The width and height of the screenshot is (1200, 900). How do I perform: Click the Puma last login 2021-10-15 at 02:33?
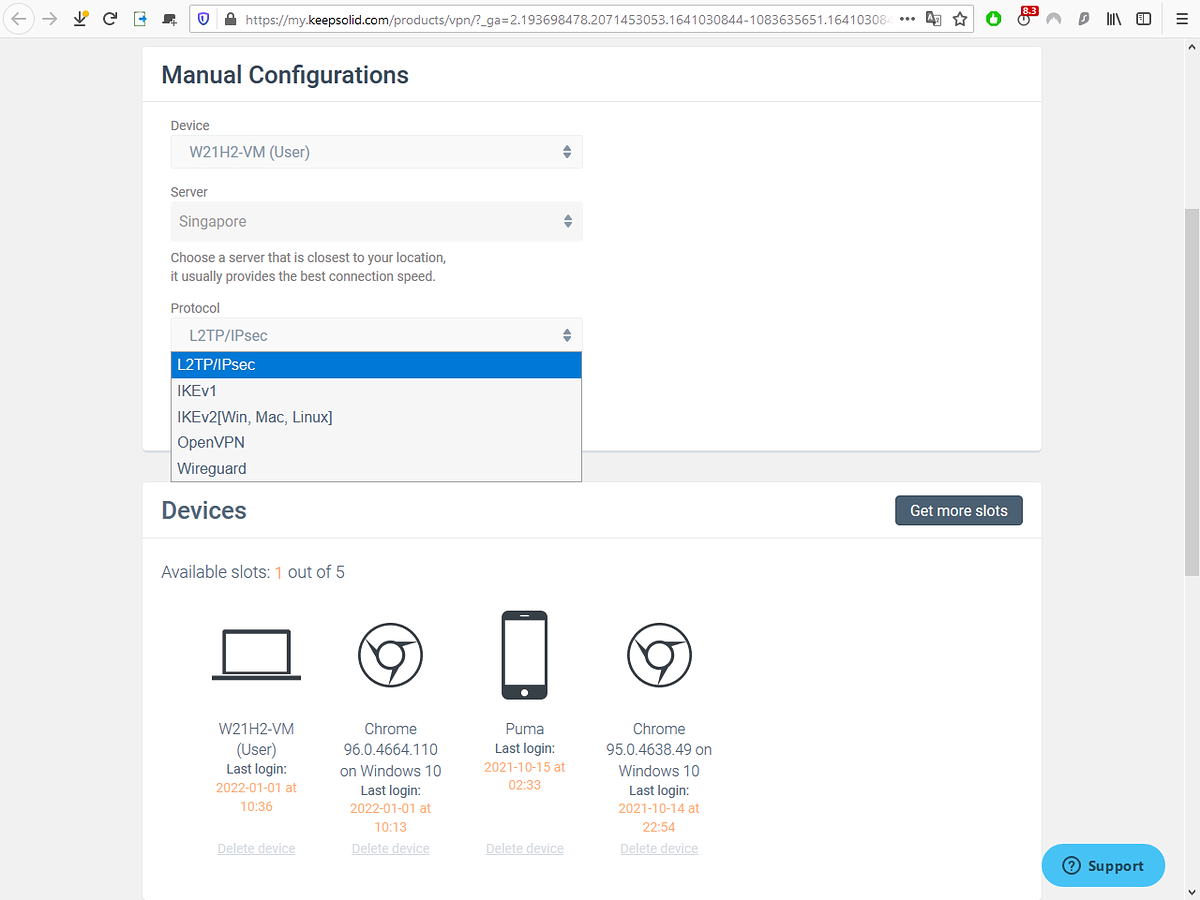click(524, 776)
